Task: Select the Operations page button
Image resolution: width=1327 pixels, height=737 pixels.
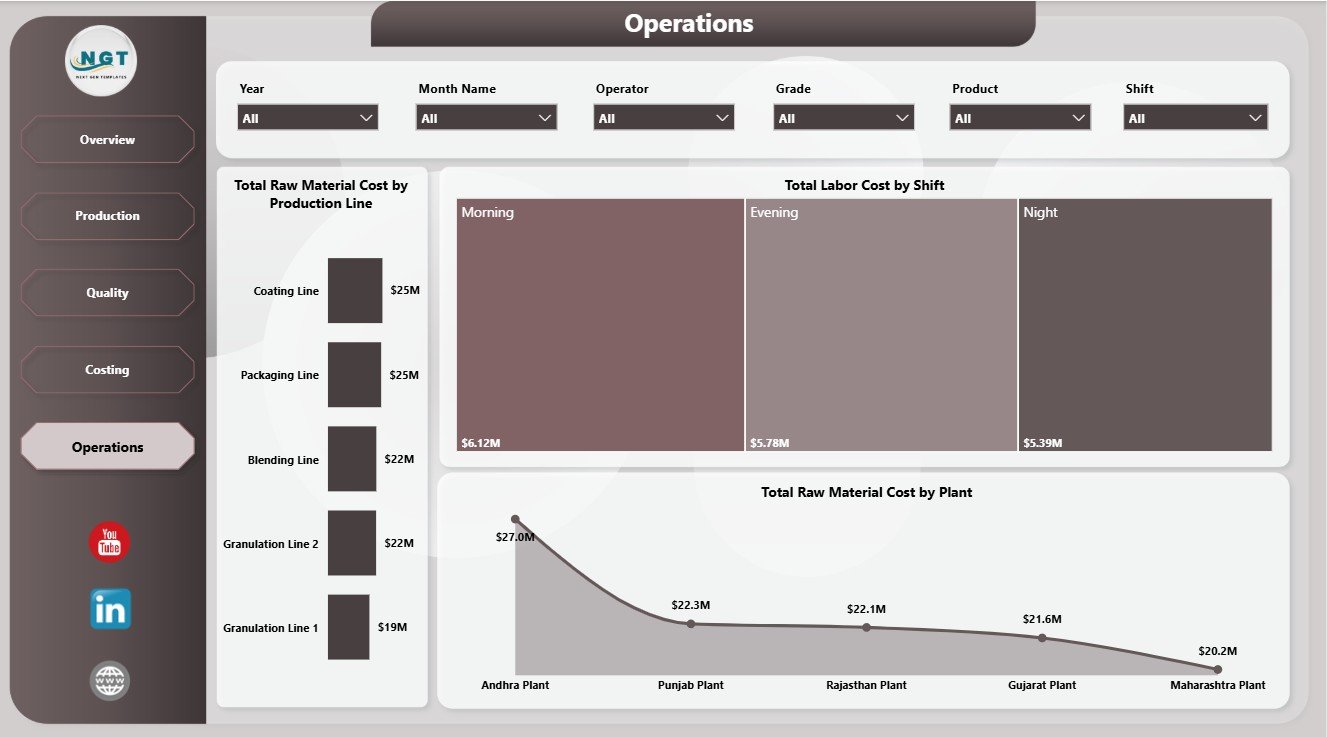Action: pyautogui.click(x=107, y=447)
